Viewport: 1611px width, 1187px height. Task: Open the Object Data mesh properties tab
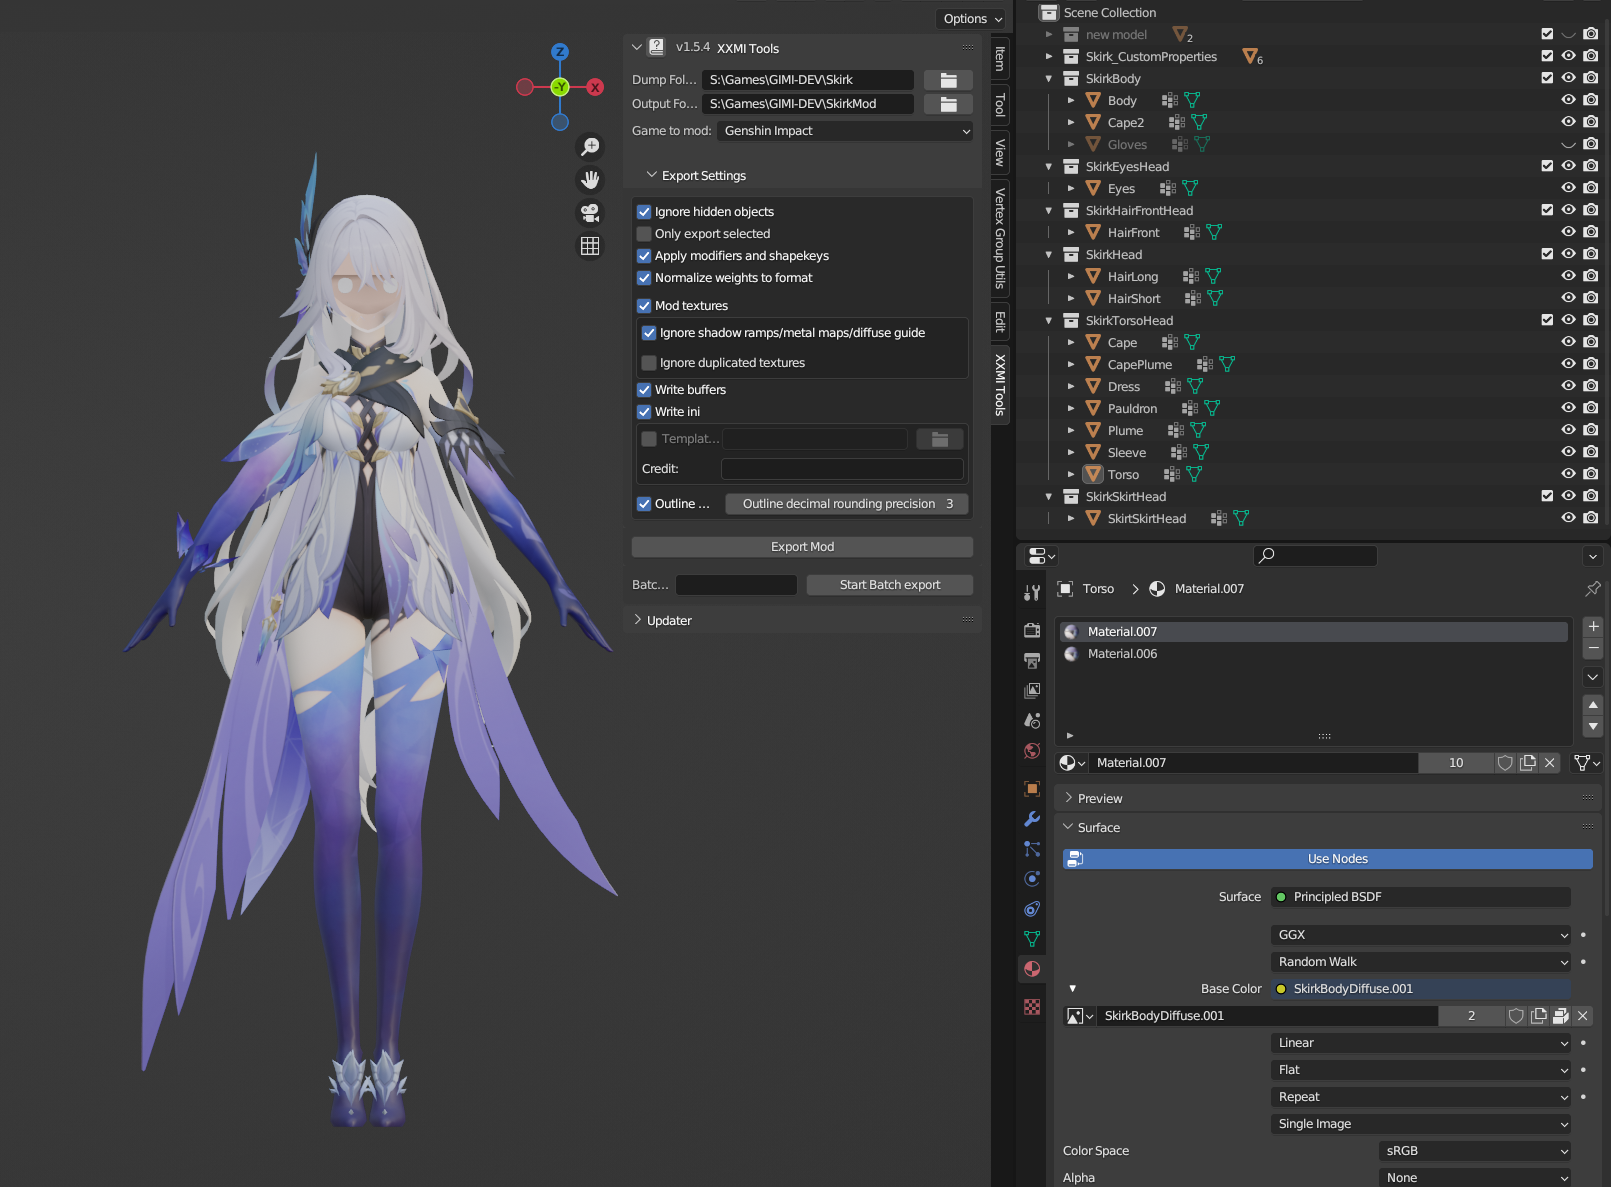point(1032,939)
